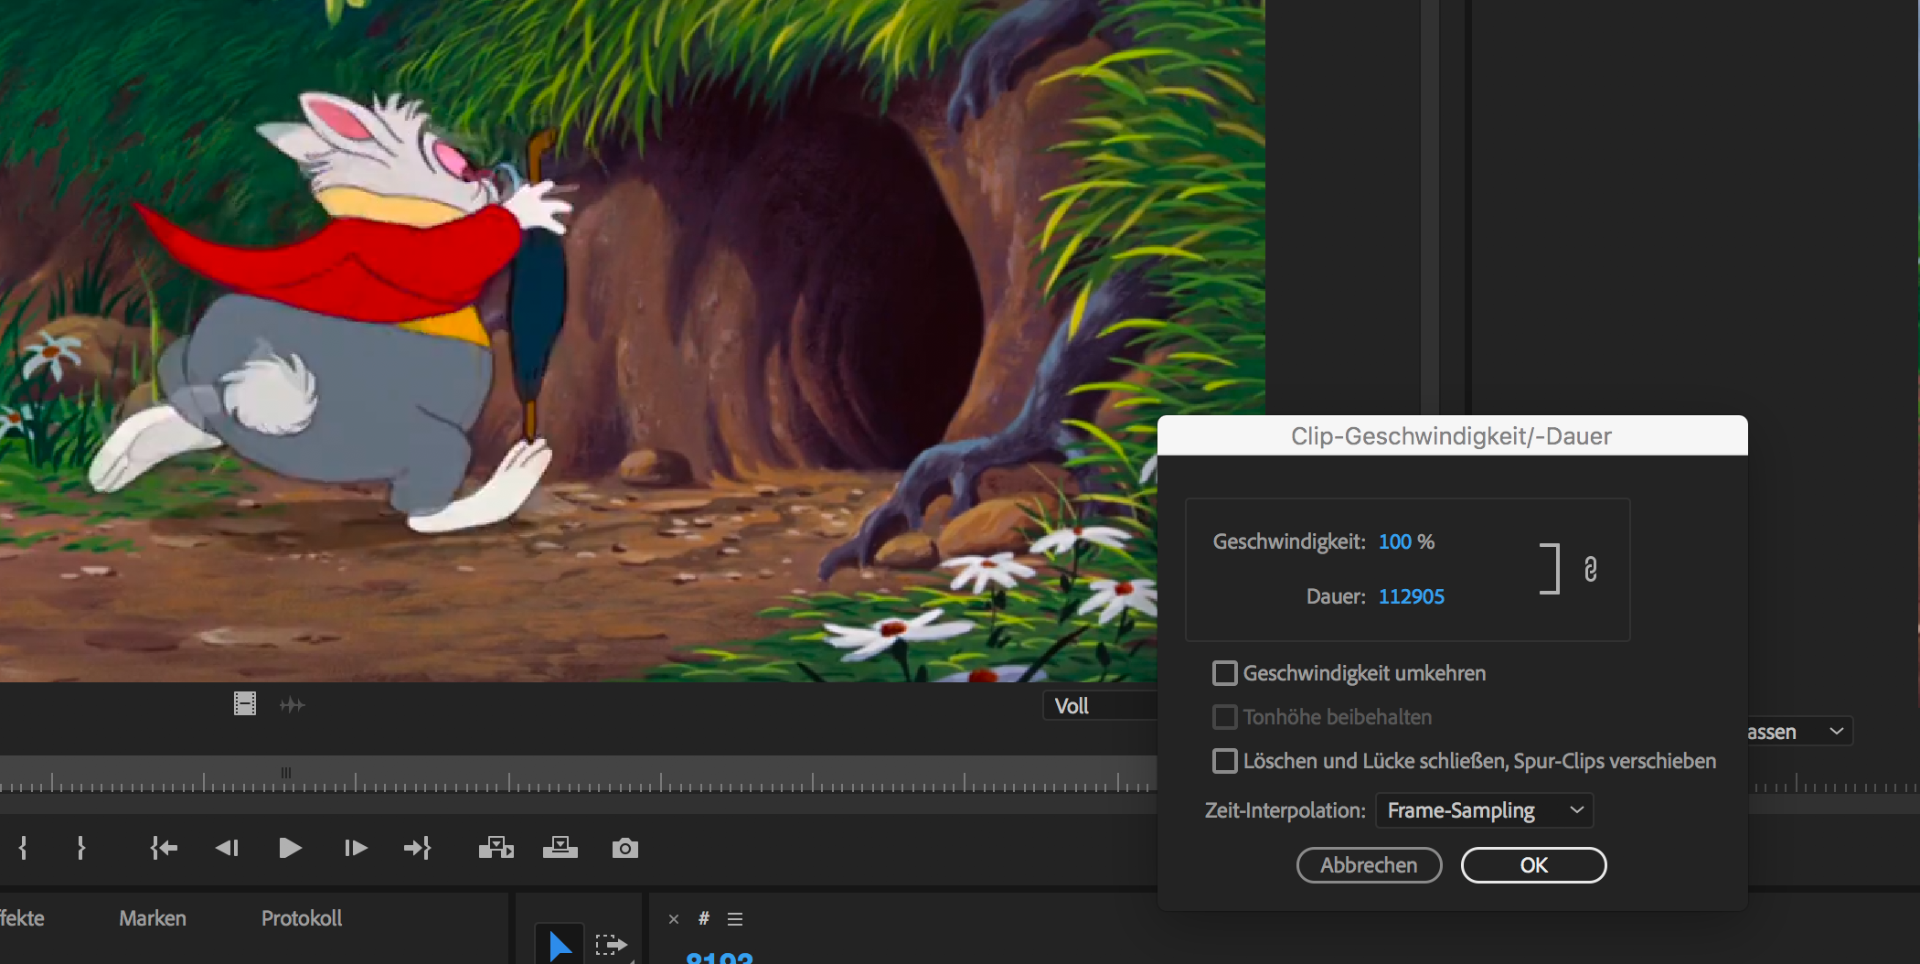Viewport: 1920px width, 964px height.
Task: Select the arrow Selection tool
Action: (x=559, y=945)
